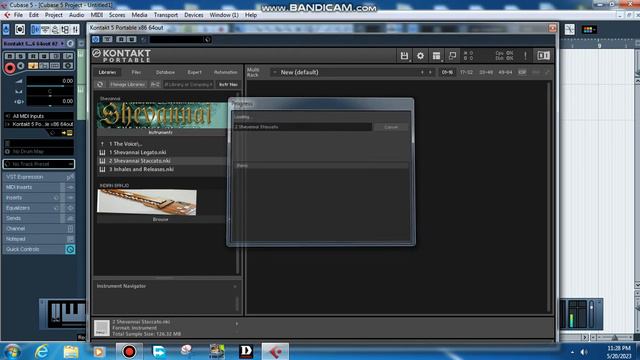This screenshot has height=360, width=640.
Task: Open the MIDI menu
Action: click(x=97, y=15)
